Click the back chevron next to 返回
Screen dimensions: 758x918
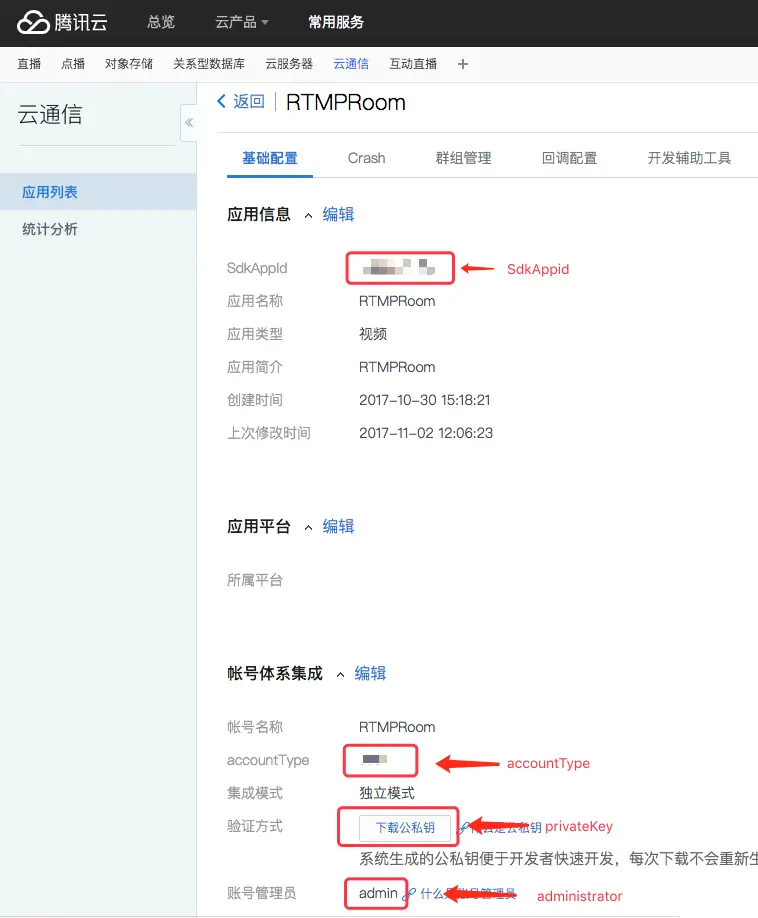click(x=221, y=101)
